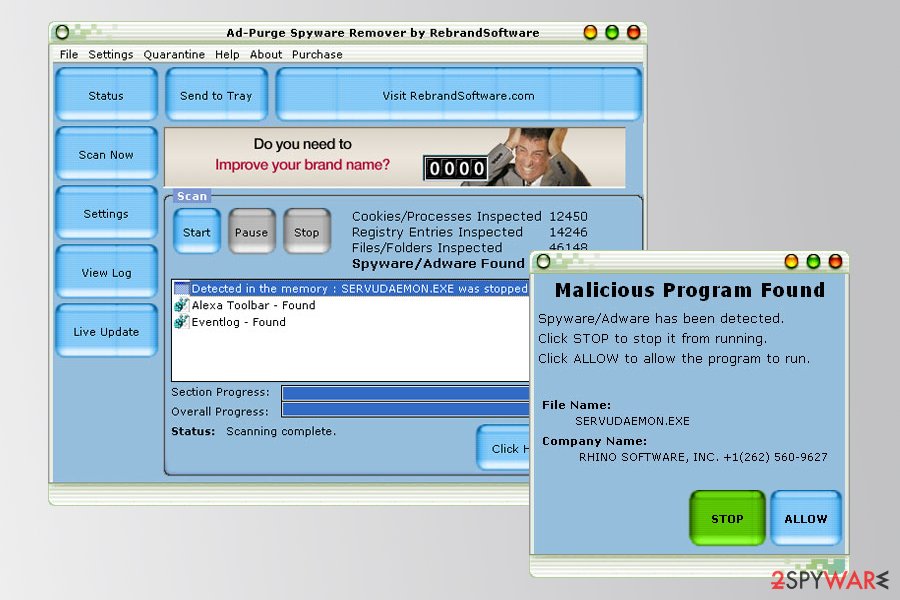Open the Settings sidebar button
Screen dimensions: 900x600
pos(106,213)
